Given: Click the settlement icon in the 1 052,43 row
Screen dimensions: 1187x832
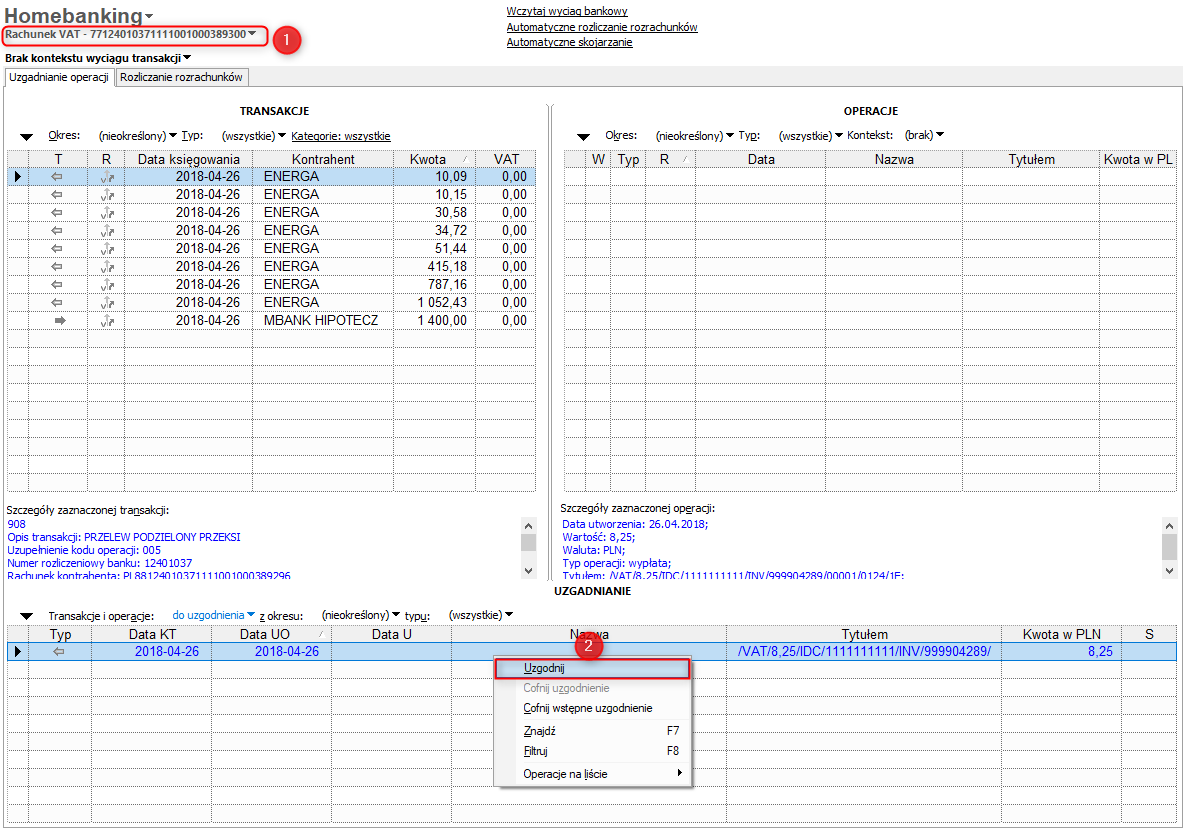Looking at the screenshot, I should (107, 303).
